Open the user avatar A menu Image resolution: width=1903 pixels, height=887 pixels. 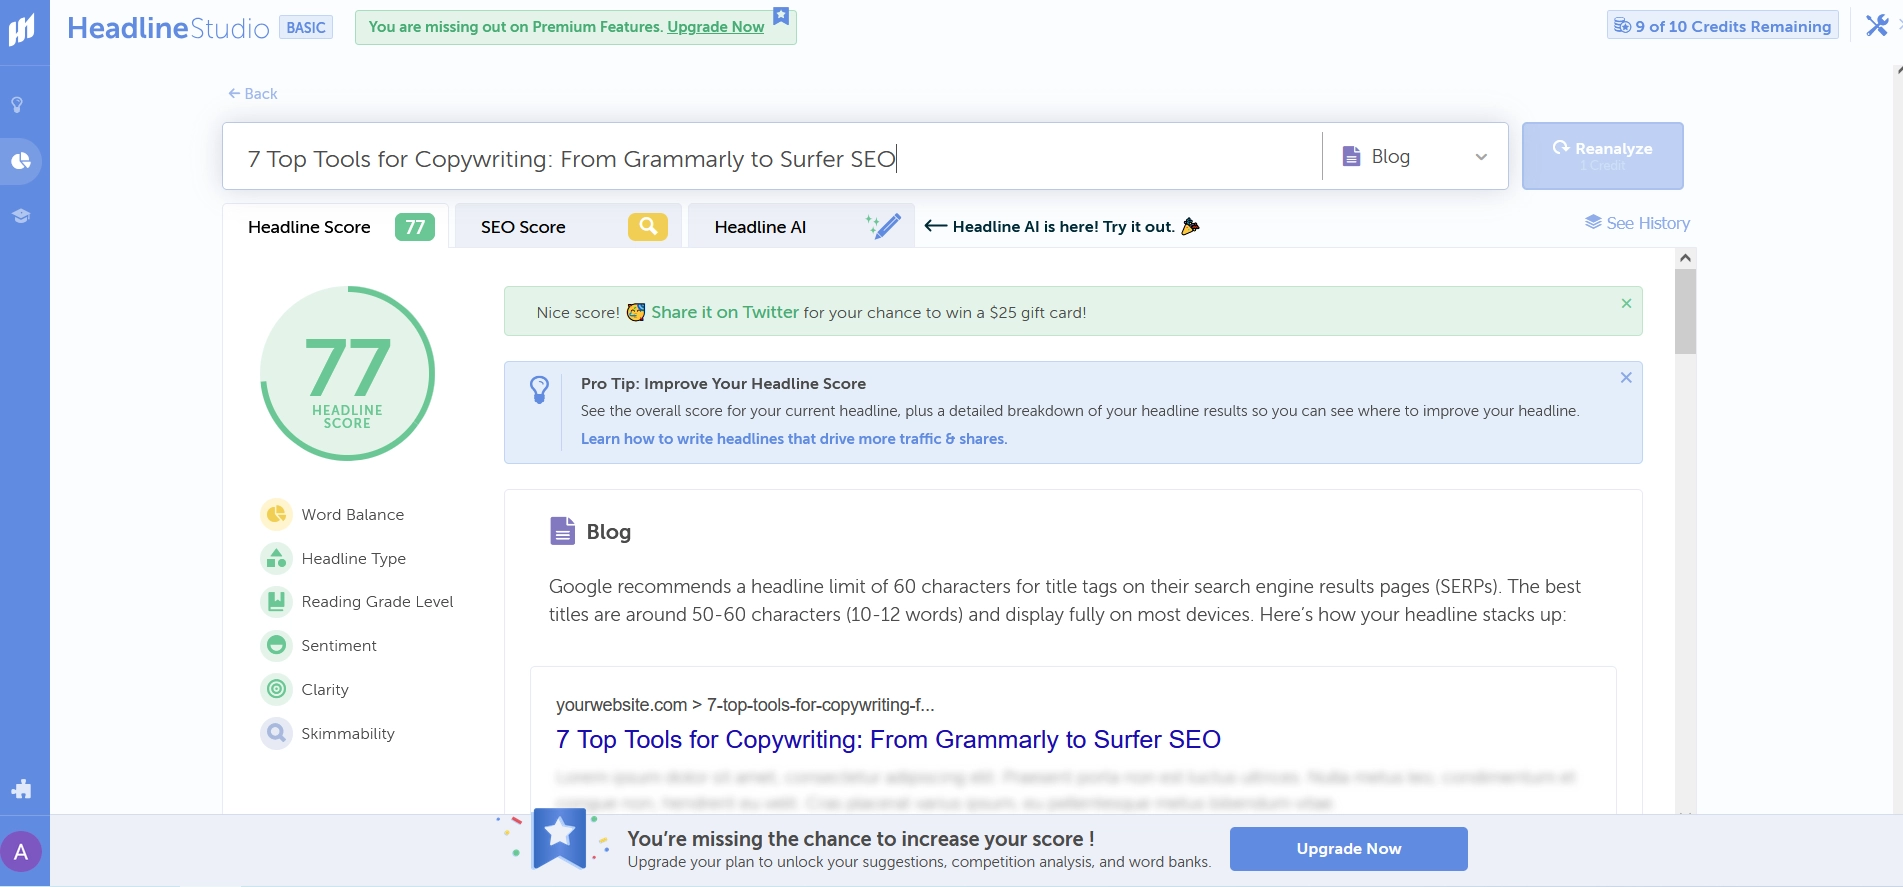pyautogui.click(x=21, y=852)
